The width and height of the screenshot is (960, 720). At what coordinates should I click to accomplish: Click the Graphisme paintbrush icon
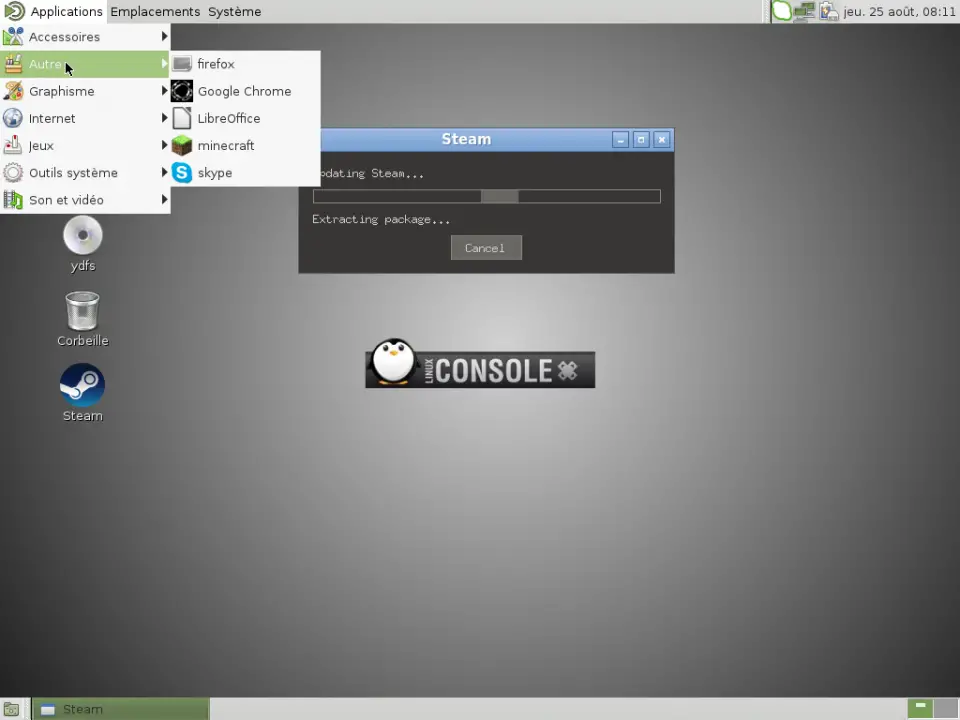(13, 91)
